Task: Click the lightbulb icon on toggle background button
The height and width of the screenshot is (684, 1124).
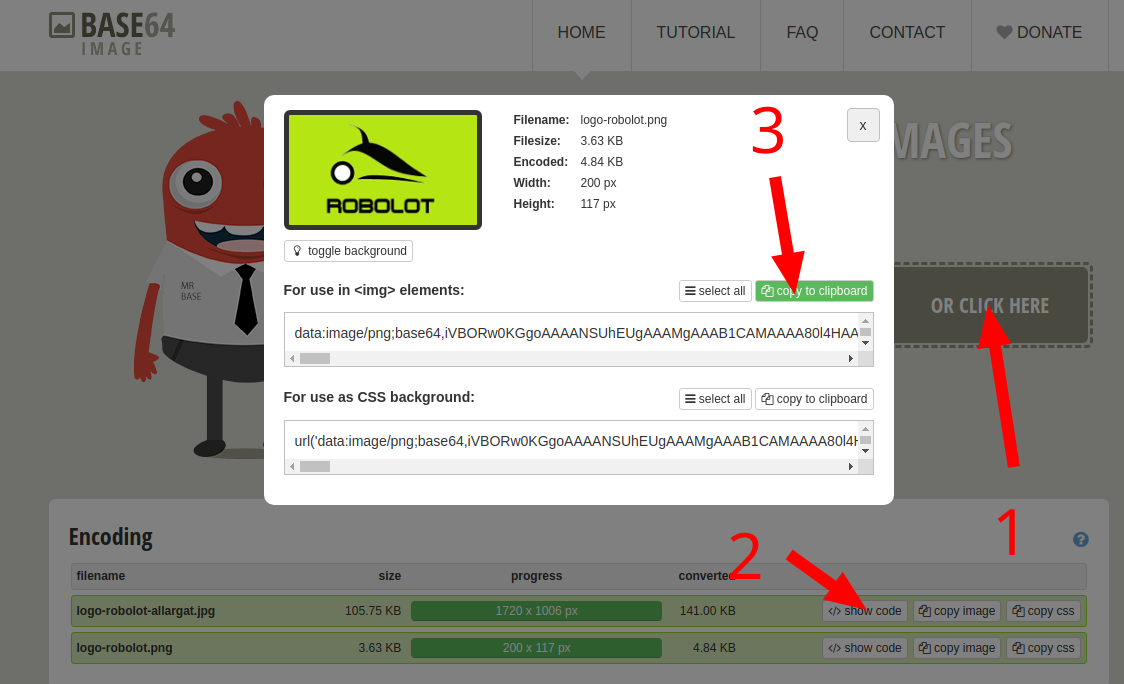Action: pos(297,251)
